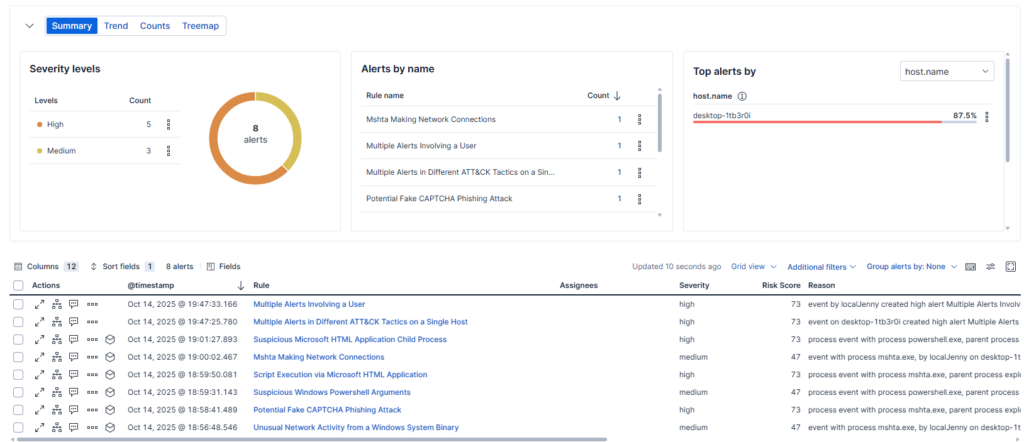Open Group alerts by dropdown

point(911,267)
